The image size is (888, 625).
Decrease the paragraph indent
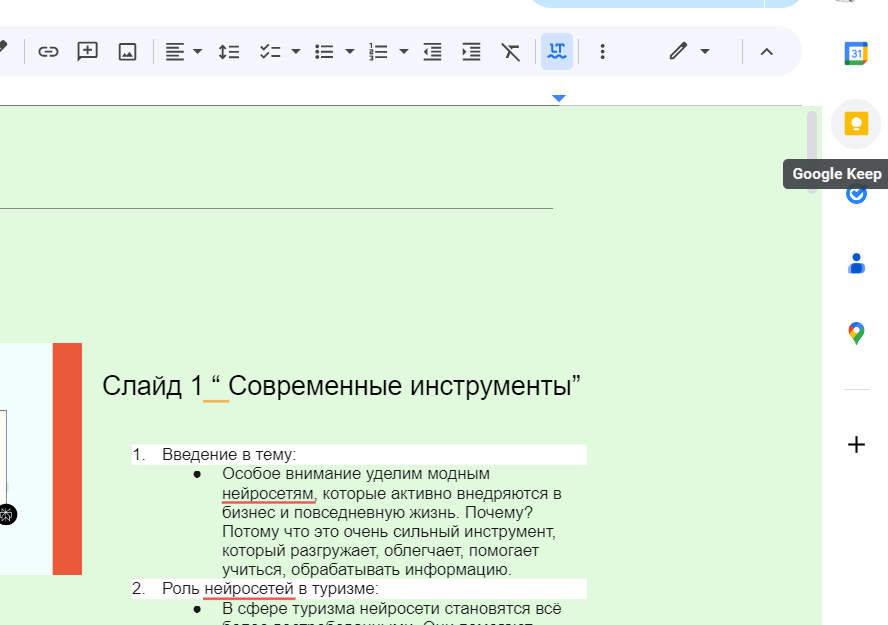432,51
